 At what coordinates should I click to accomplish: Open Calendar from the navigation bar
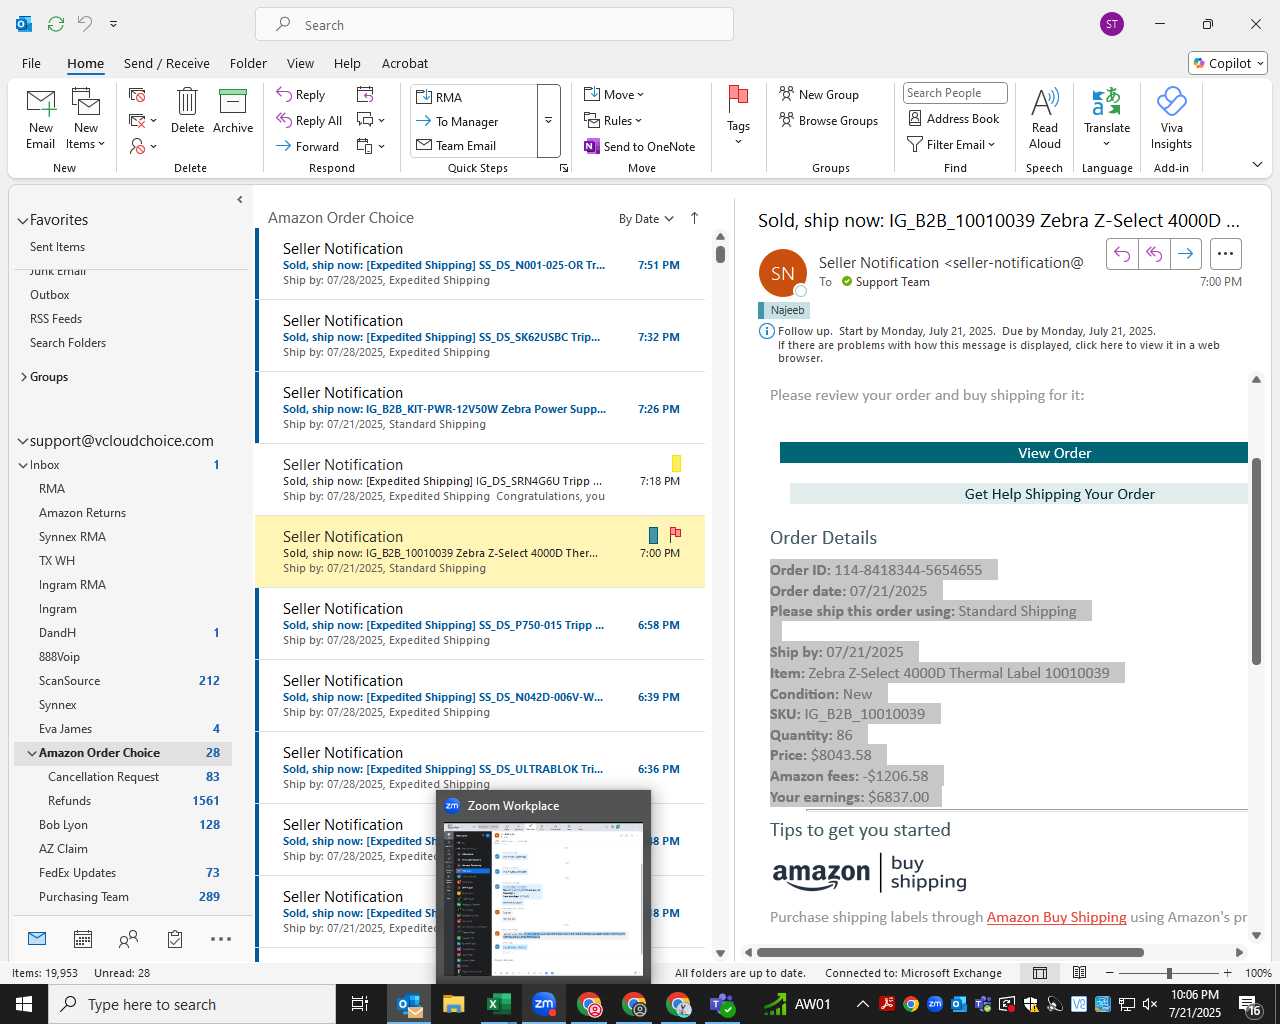(83, 939)
